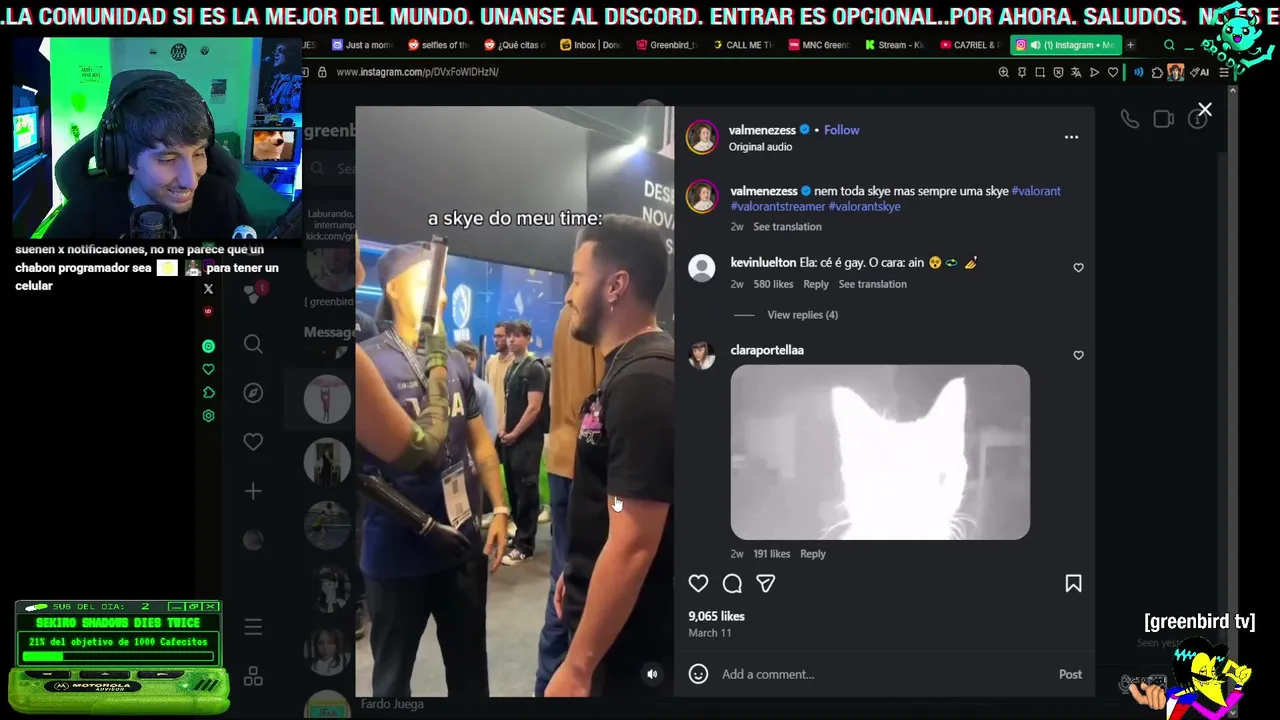Screen dimensions: 1280x720
Task: Follow valmenezess
Action: [841, 130]
